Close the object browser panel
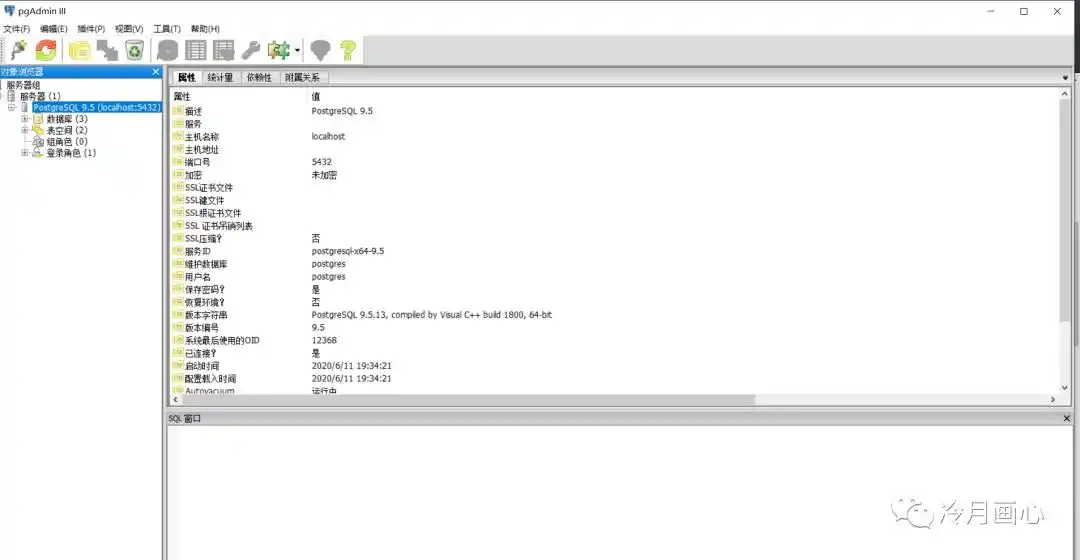The image size is (1080, 560). (155, 72)
